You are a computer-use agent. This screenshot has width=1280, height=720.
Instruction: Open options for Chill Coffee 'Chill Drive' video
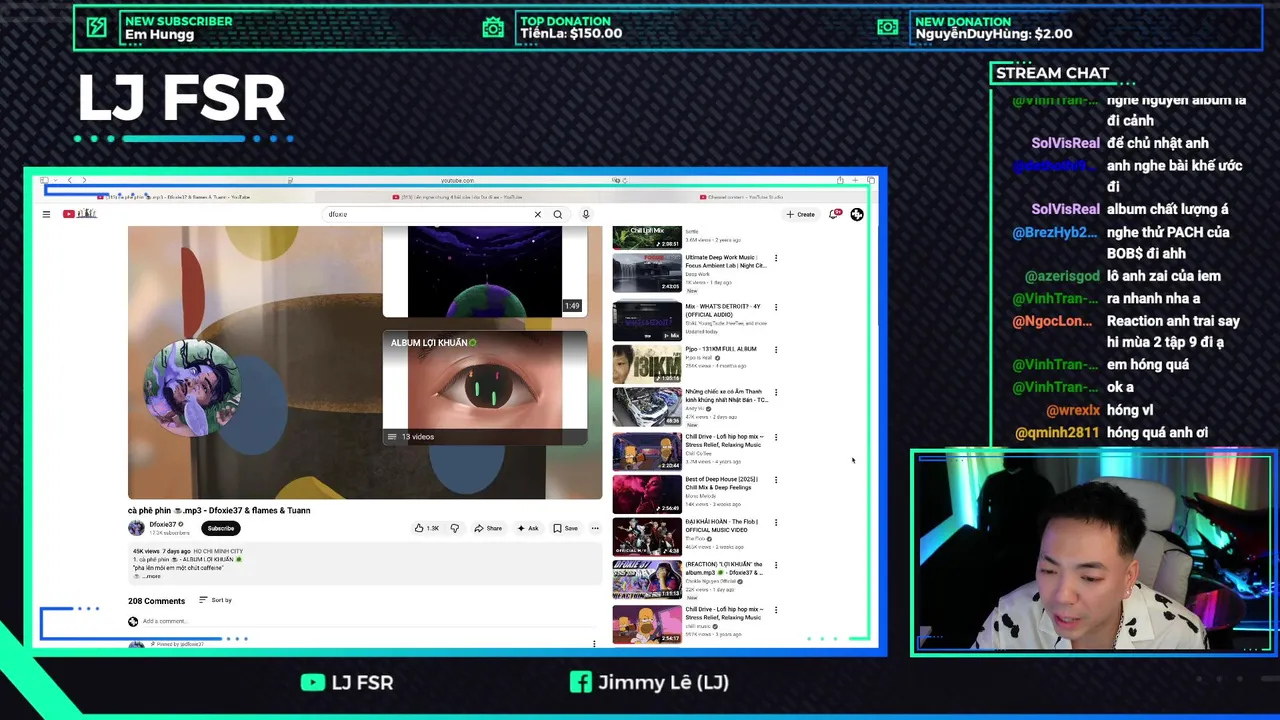click(x=776, y=437)
